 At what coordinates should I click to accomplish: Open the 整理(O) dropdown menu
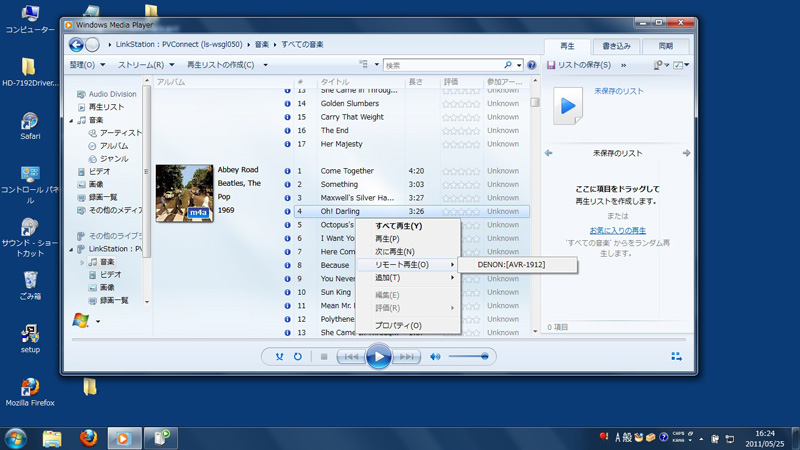(x=87, y=65)
